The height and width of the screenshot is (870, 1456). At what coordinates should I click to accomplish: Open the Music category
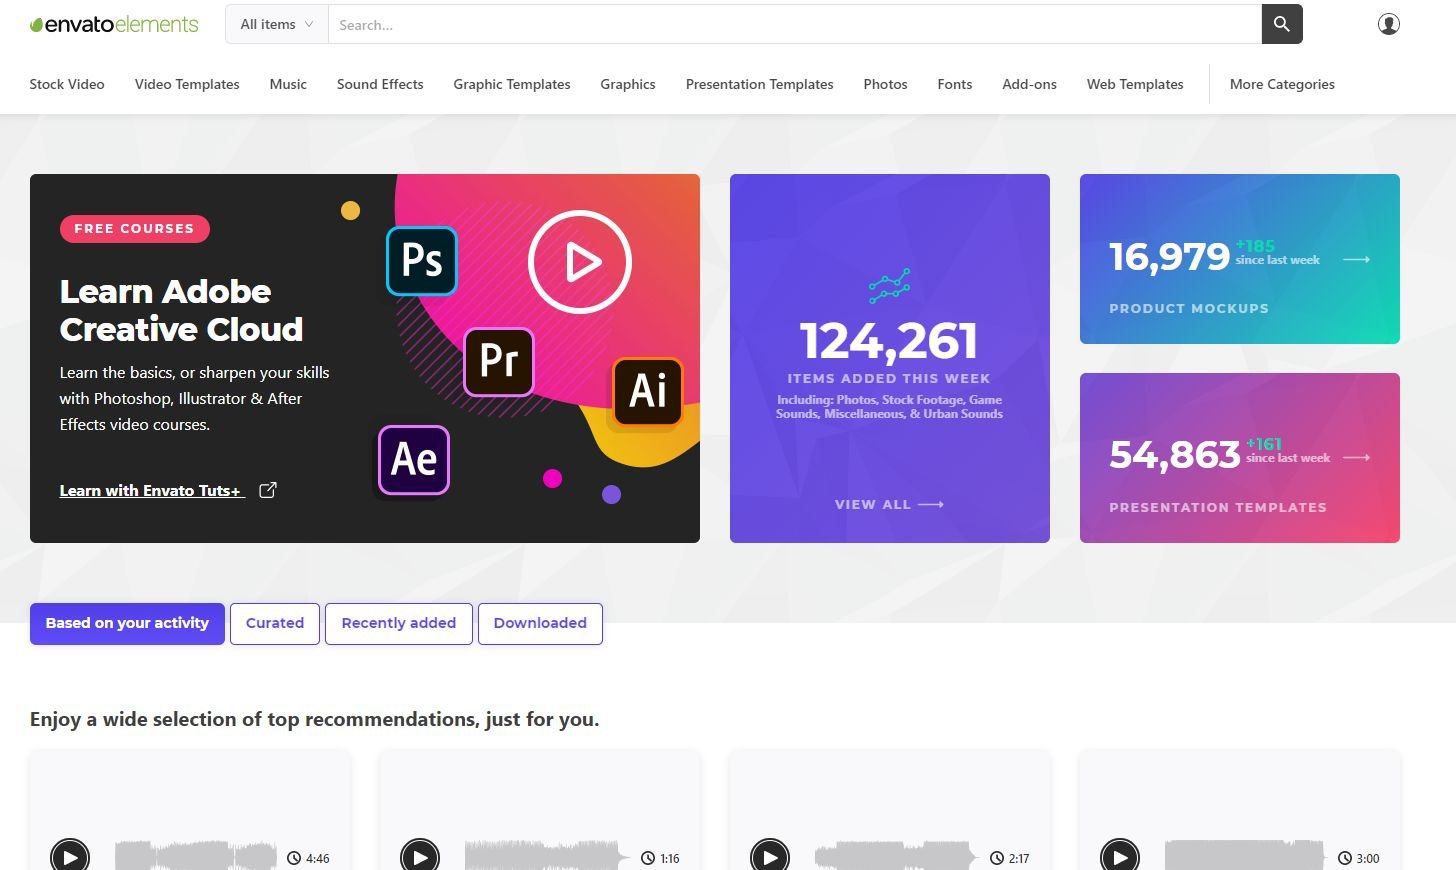coord(288,84)
